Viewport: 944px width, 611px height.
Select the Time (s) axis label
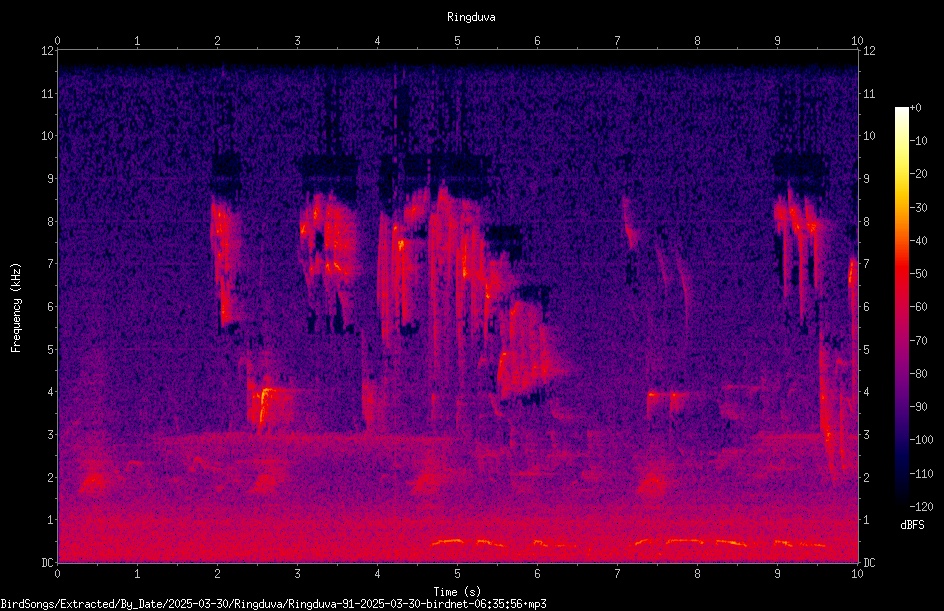(x=457, y=592)
